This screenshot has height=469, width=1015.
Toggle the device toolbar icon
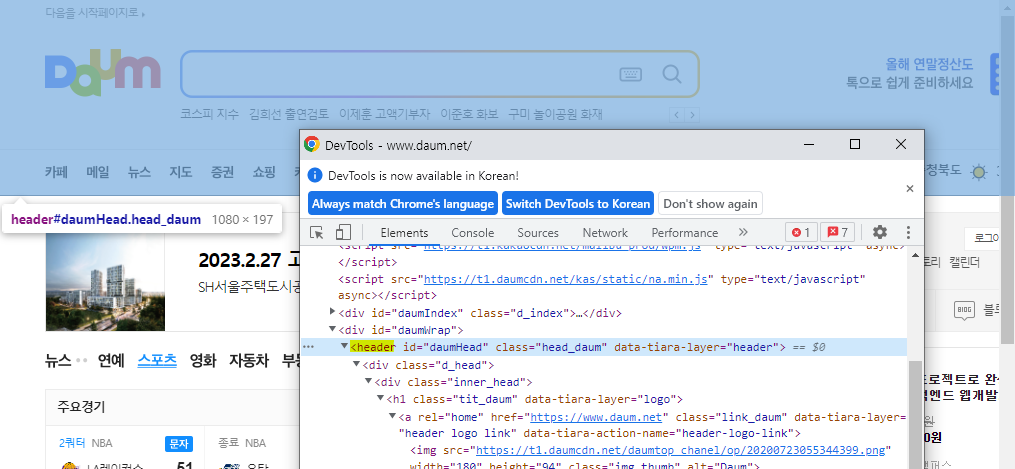click(x=342, y=232)
